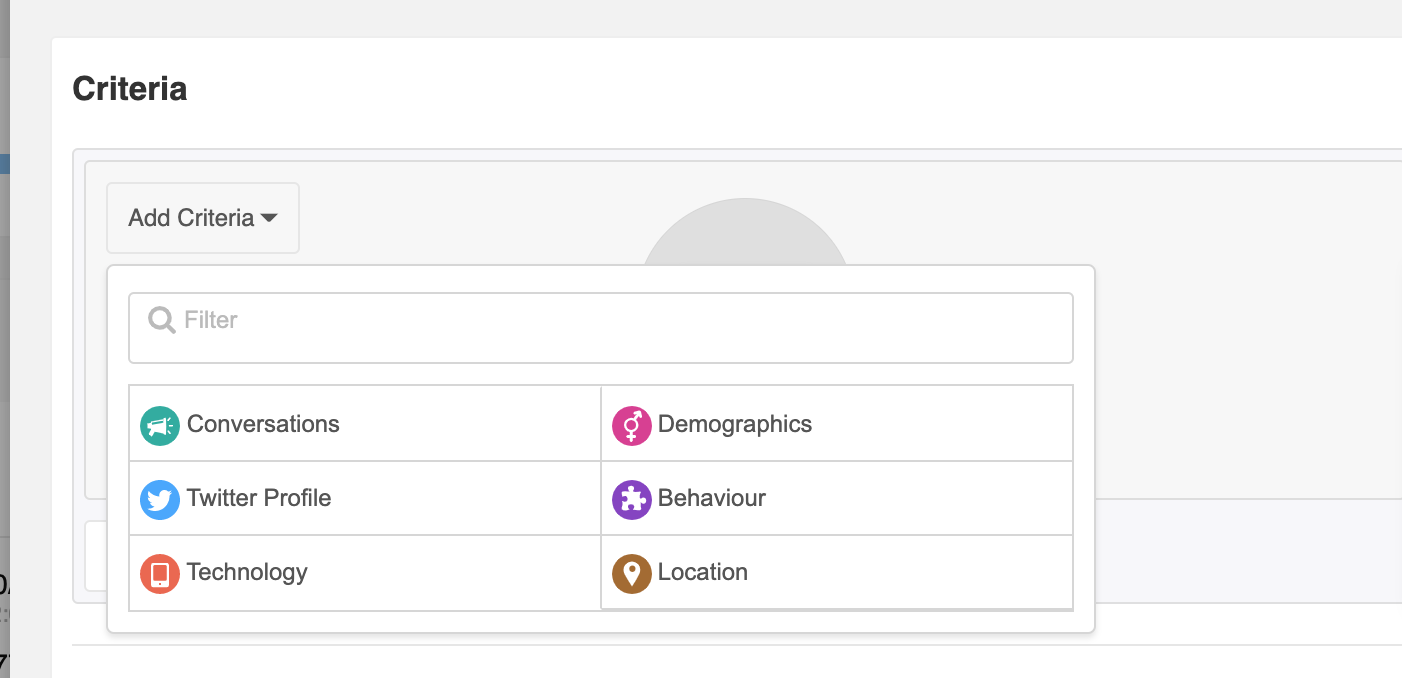
Task: Click the blue Twitter bird icon
Action: click(160, 500)
